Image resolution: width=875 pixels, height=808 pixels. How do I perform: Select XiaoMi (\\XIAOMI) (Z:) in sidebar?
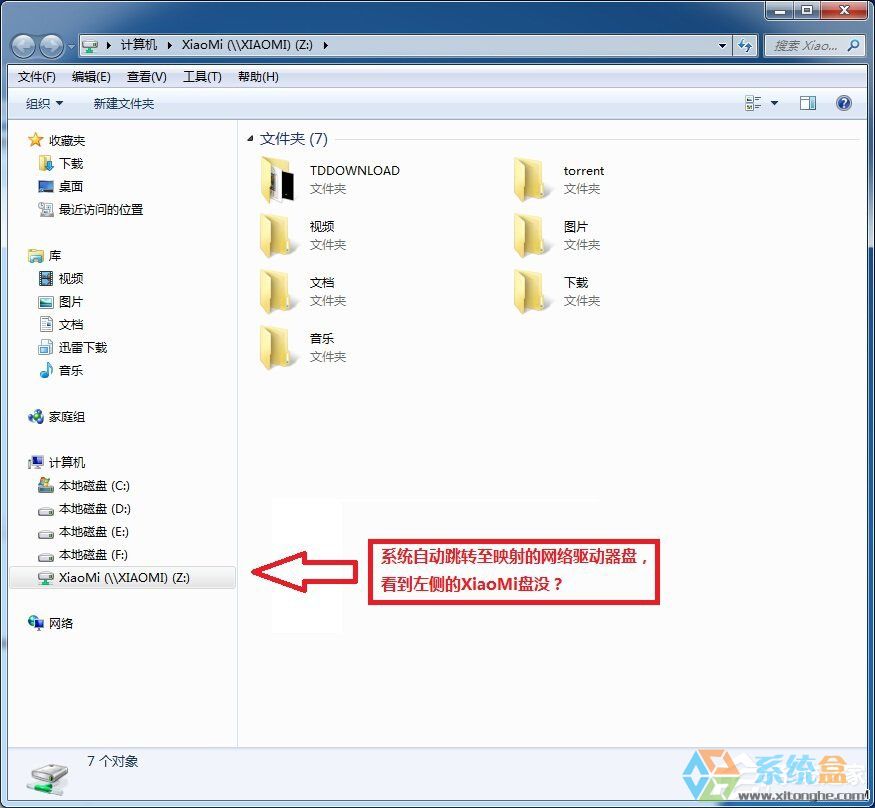[123, 578]
